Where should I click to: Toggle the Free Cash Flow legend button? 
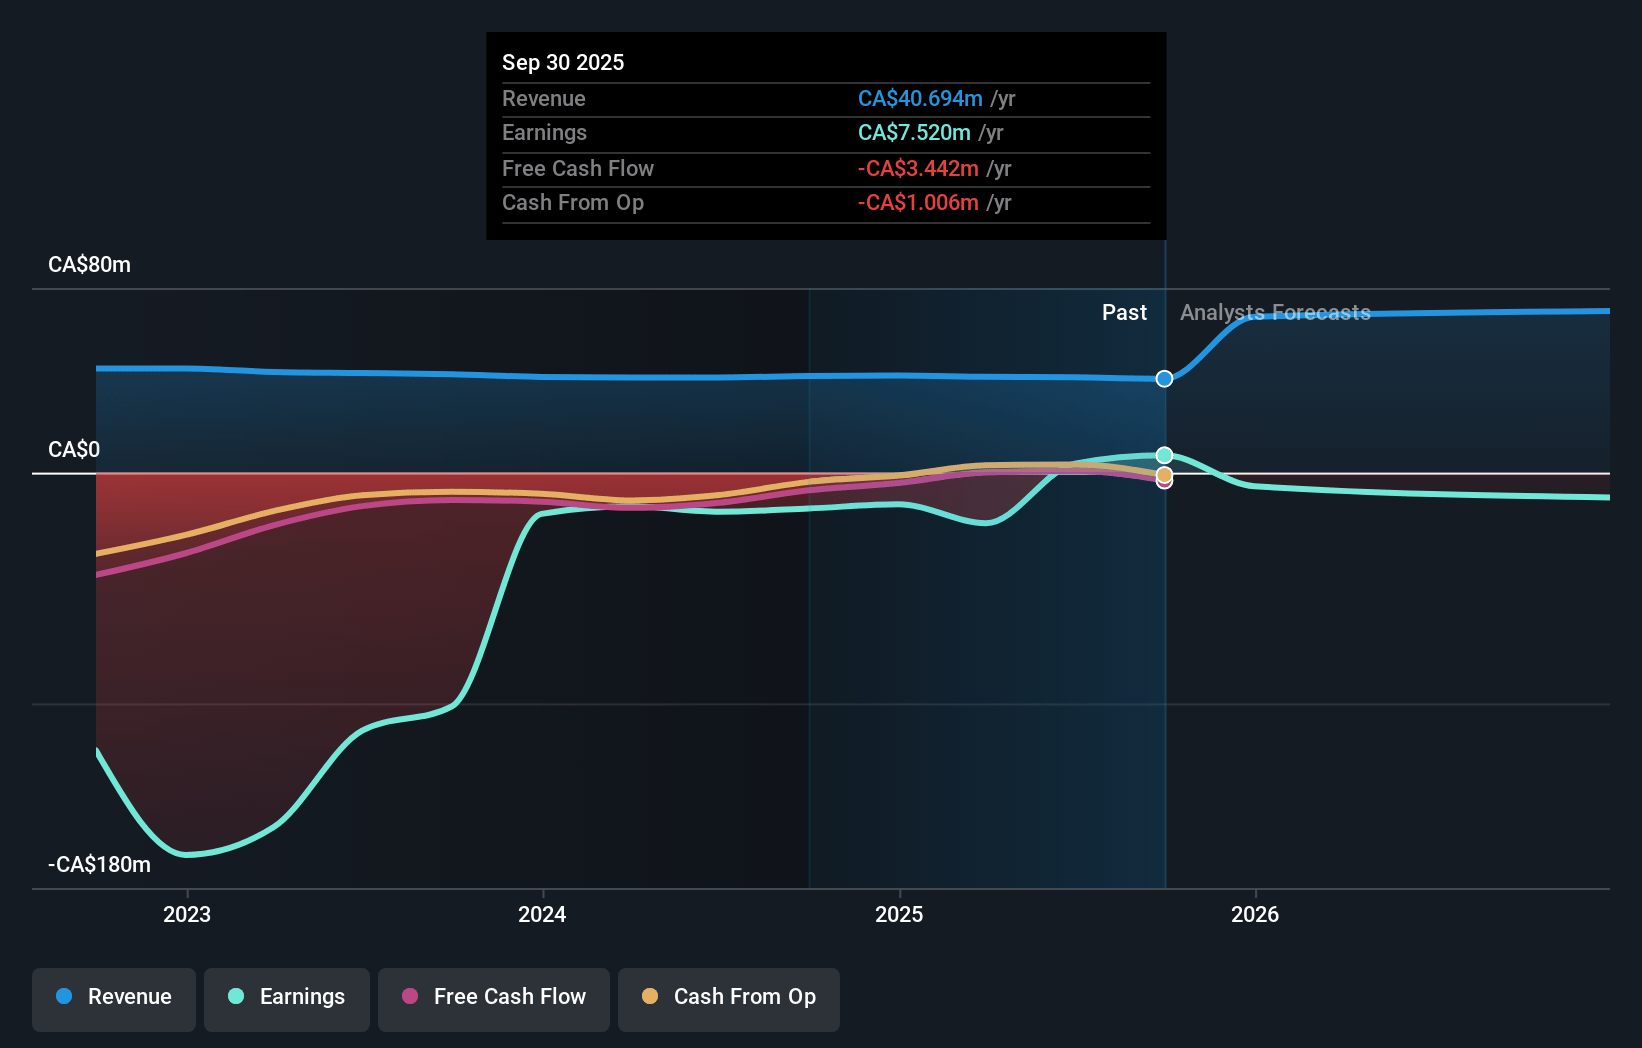click(494, 998)
